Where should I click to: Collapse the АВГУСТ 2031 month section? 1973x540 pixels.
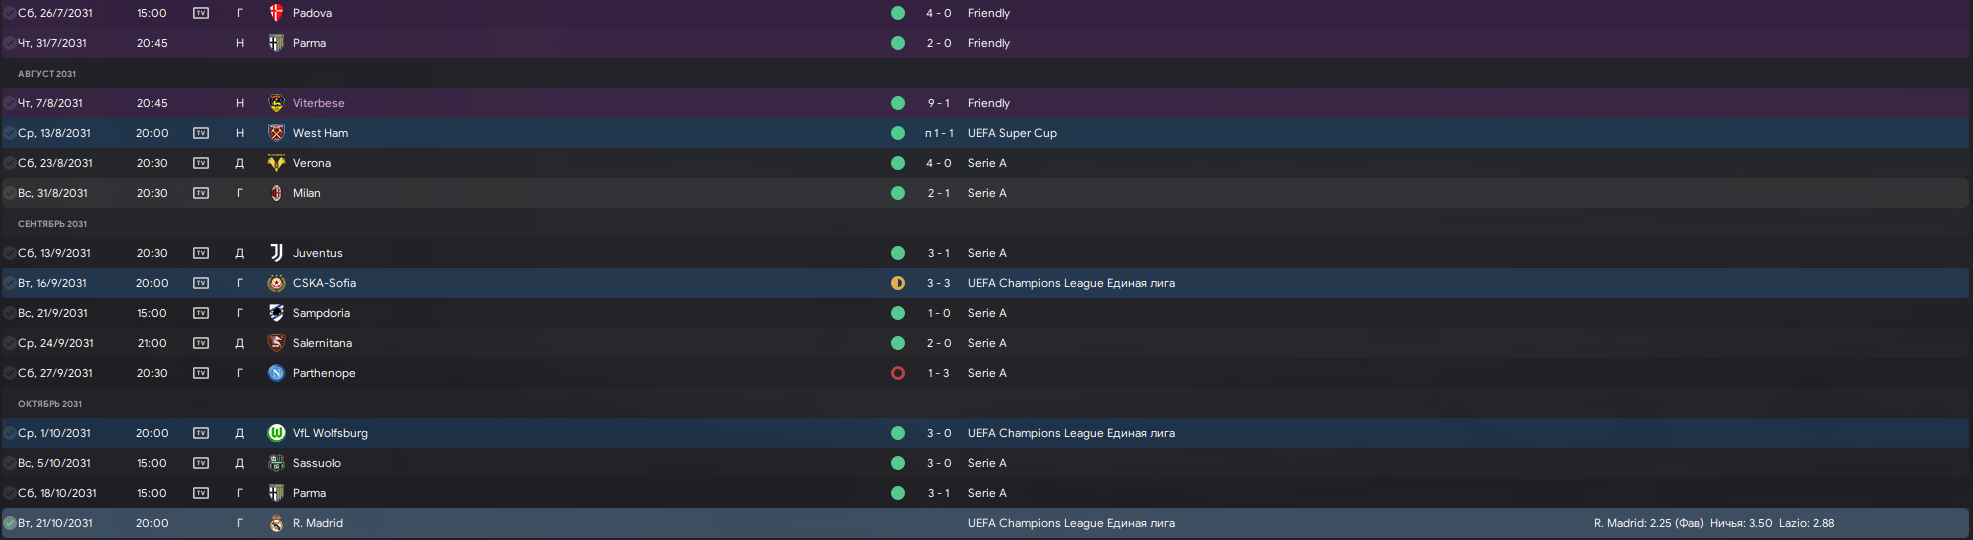(x=47, y=74)
